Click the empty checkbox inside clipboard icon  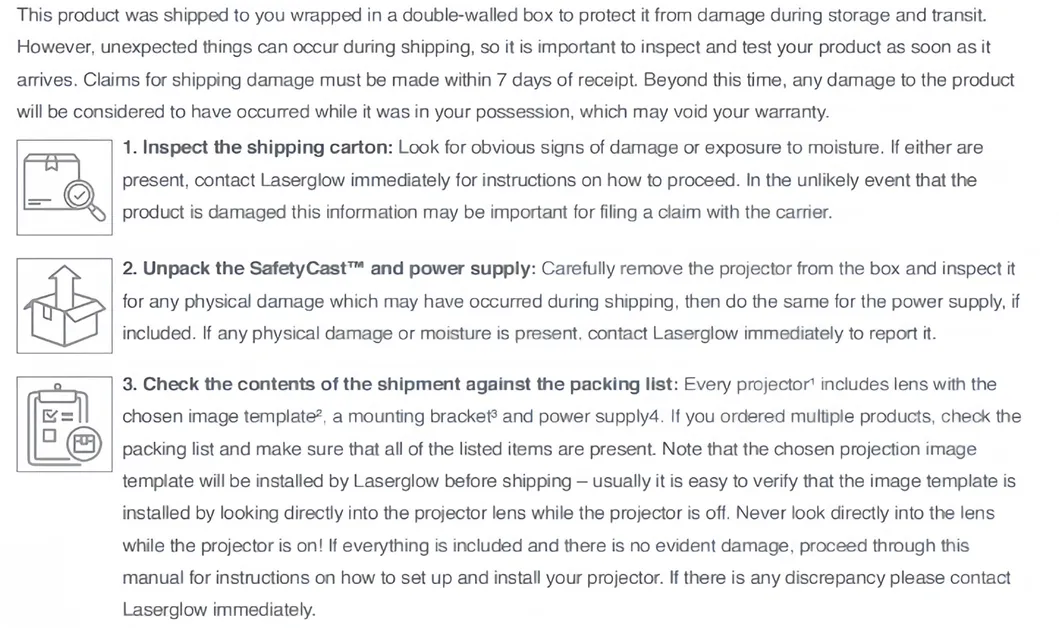tap(49, 436)
